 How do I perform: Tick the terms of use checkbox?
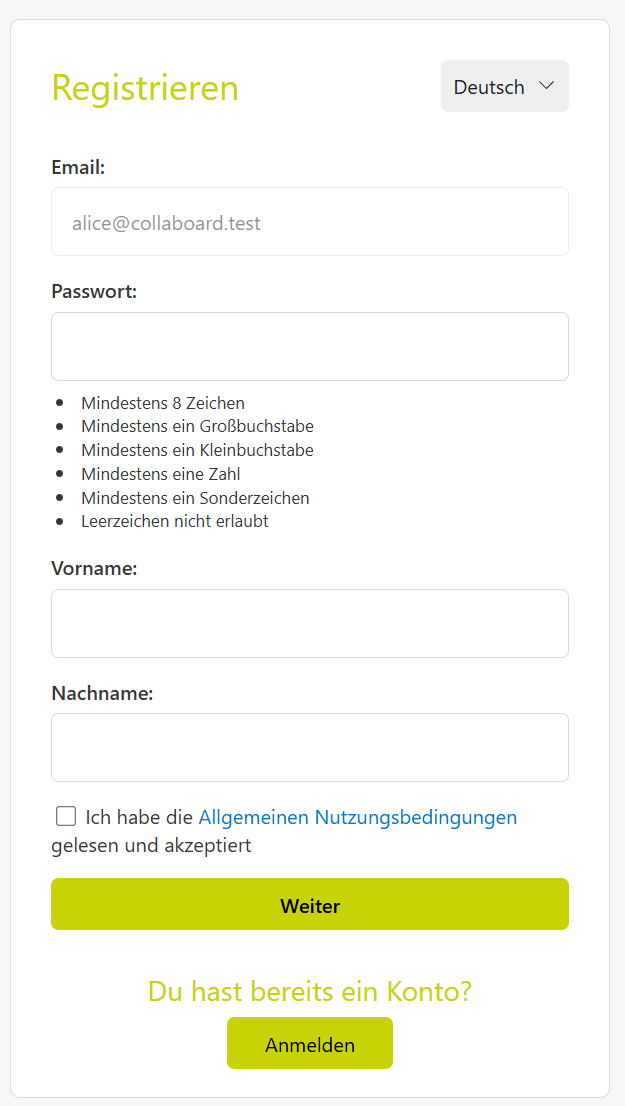pos(66,816)
